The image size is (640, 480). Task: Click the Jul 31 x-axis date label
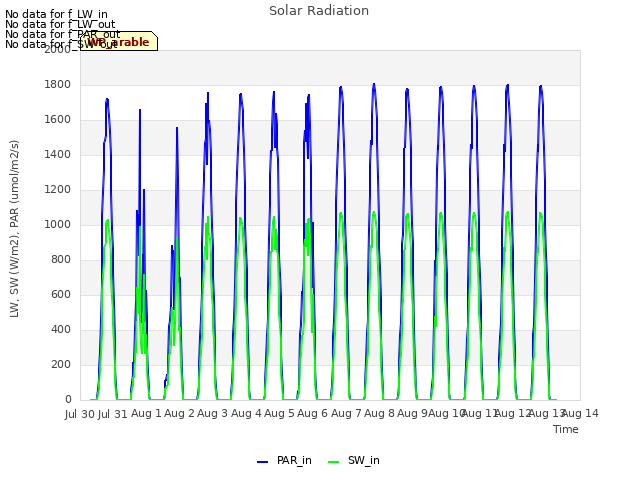113,414
